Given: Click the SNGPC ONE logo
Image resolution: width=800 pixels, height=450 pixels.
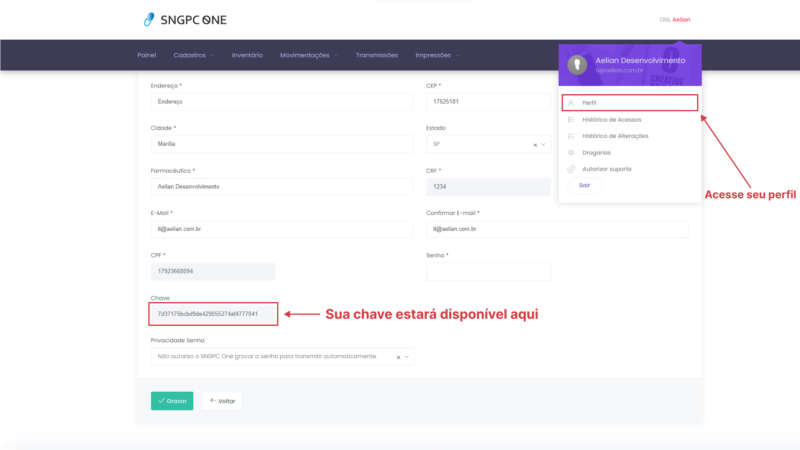Looking at the screenshot, I should 185,19.
